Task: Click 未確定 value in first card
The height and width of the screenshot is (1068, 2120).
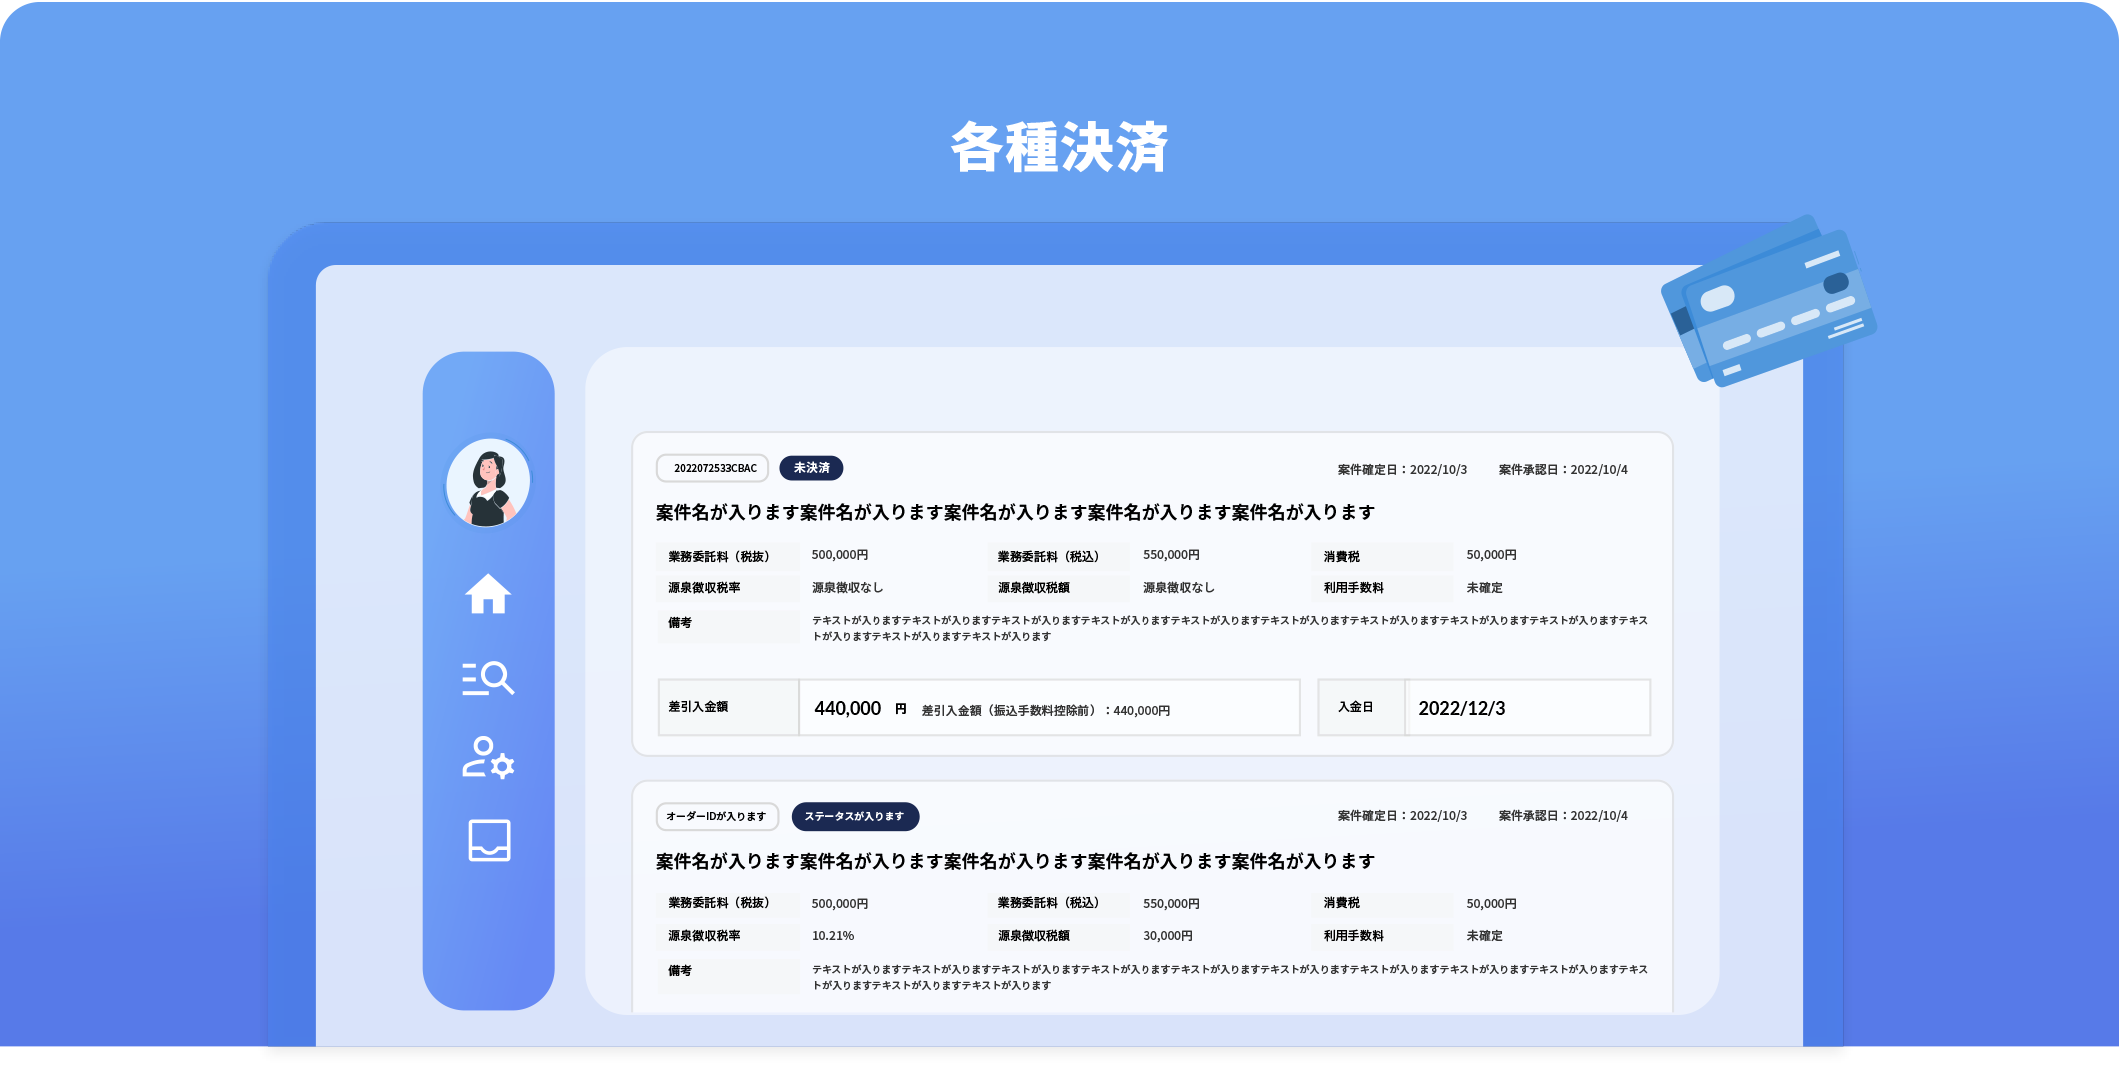Action: [x=1484, y=588]
